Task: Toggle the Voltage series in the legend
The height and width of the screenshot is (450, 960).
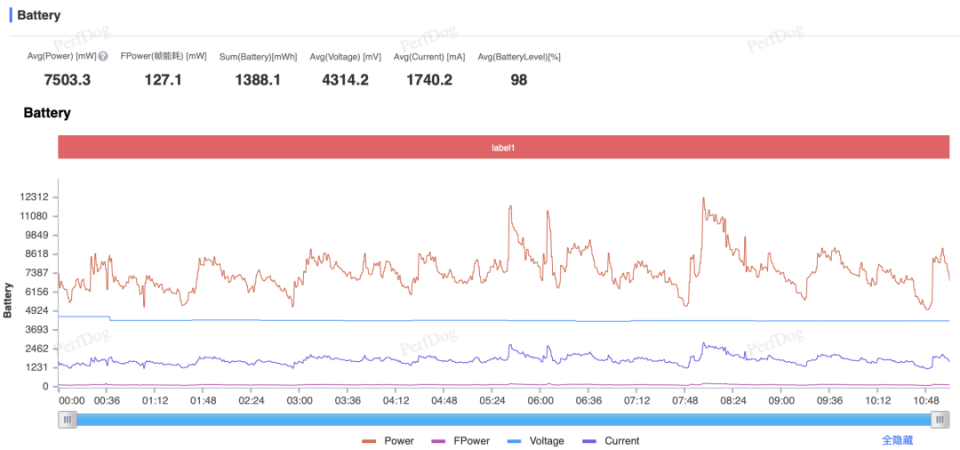Action: (536, 441)
